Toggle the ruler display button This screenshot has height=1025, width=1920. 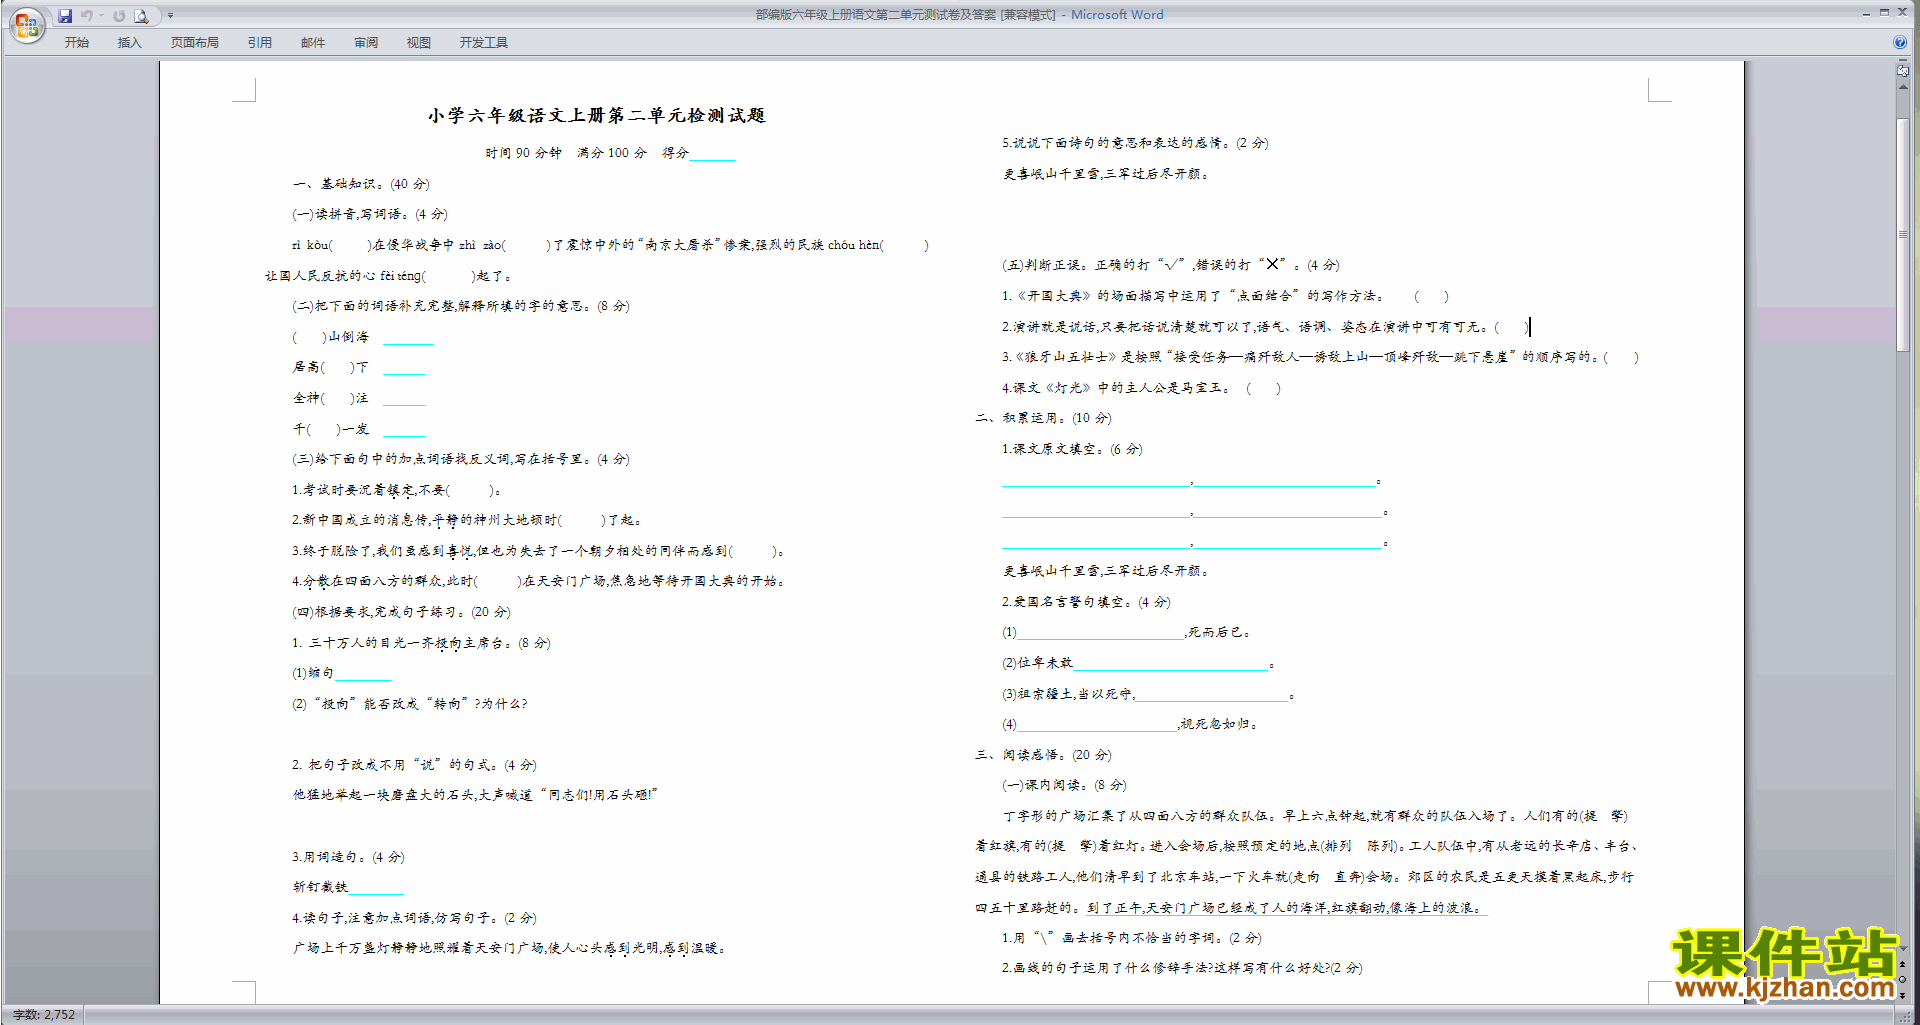tap(1903, 72)
